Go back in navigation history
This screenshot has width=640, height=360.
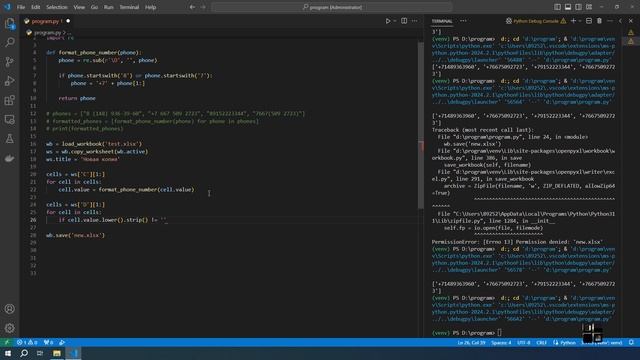[192, 7]
